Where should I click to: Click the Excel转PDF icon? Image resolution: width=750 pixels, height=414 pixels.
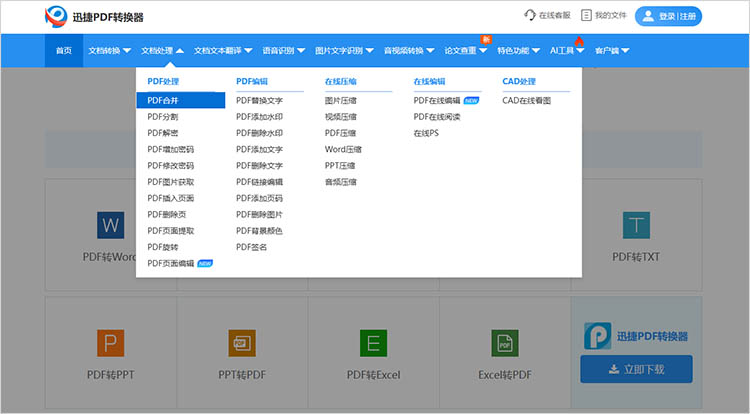coord(505,343)
